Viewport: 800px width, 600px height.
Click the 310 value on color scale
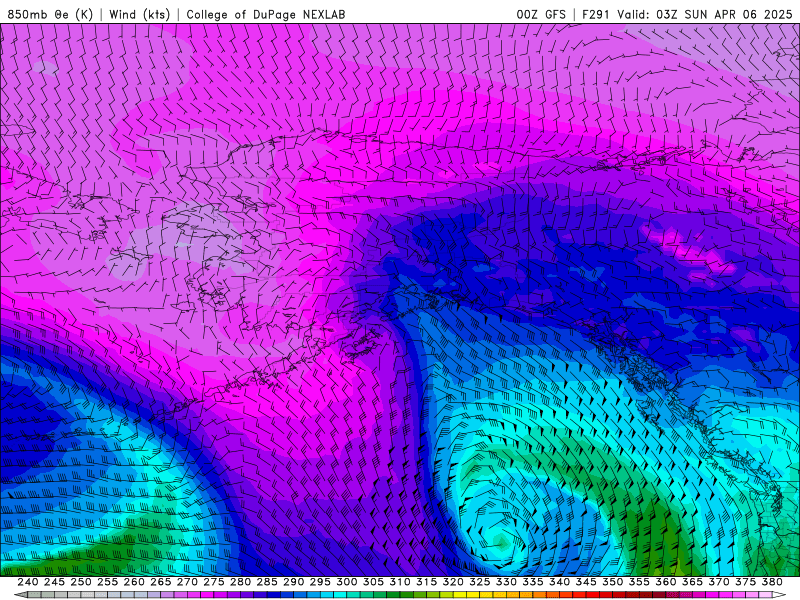pyautogui.click(x=399, y=582)
